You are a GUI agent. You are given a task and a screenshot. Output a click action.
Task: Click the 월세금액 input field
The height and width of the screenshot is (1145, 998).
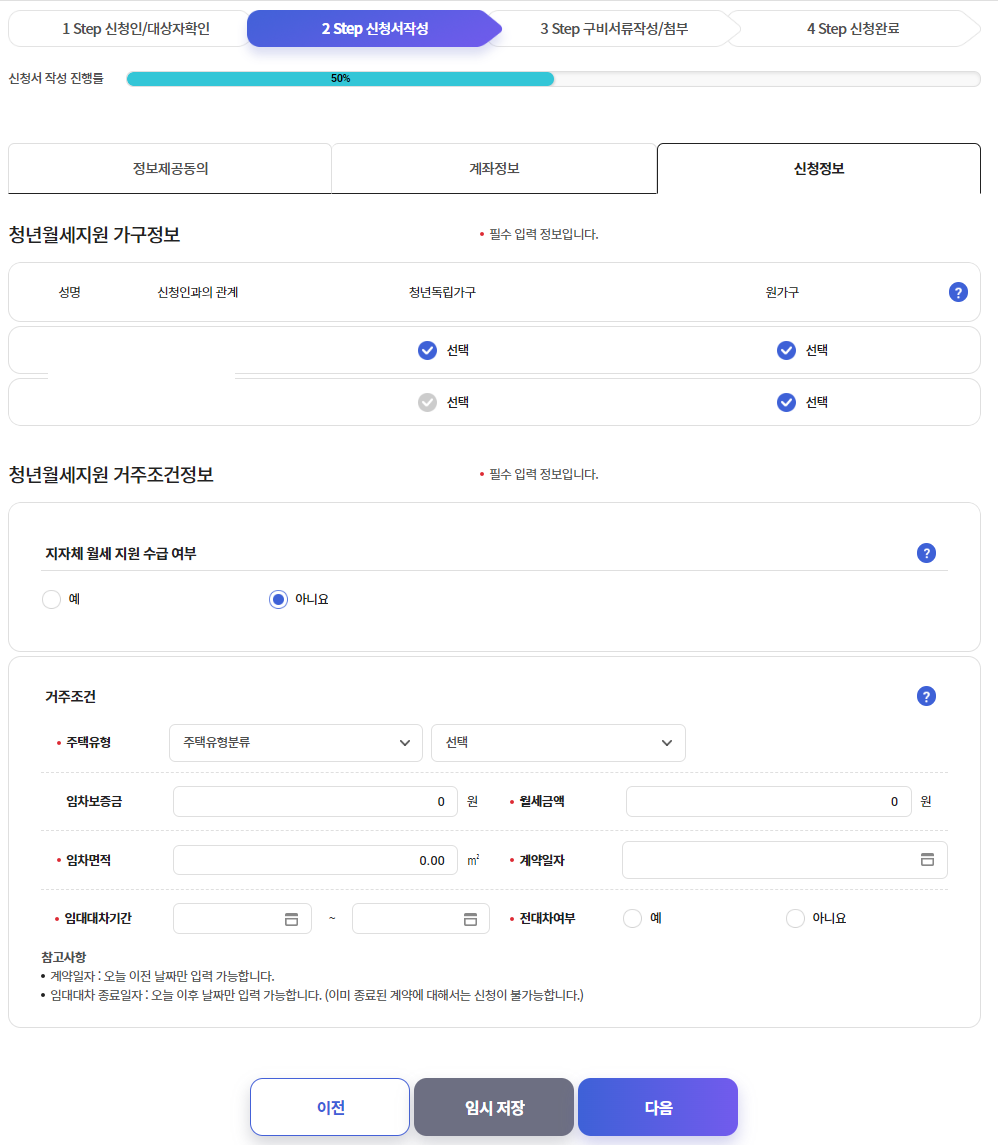point(768,801)
